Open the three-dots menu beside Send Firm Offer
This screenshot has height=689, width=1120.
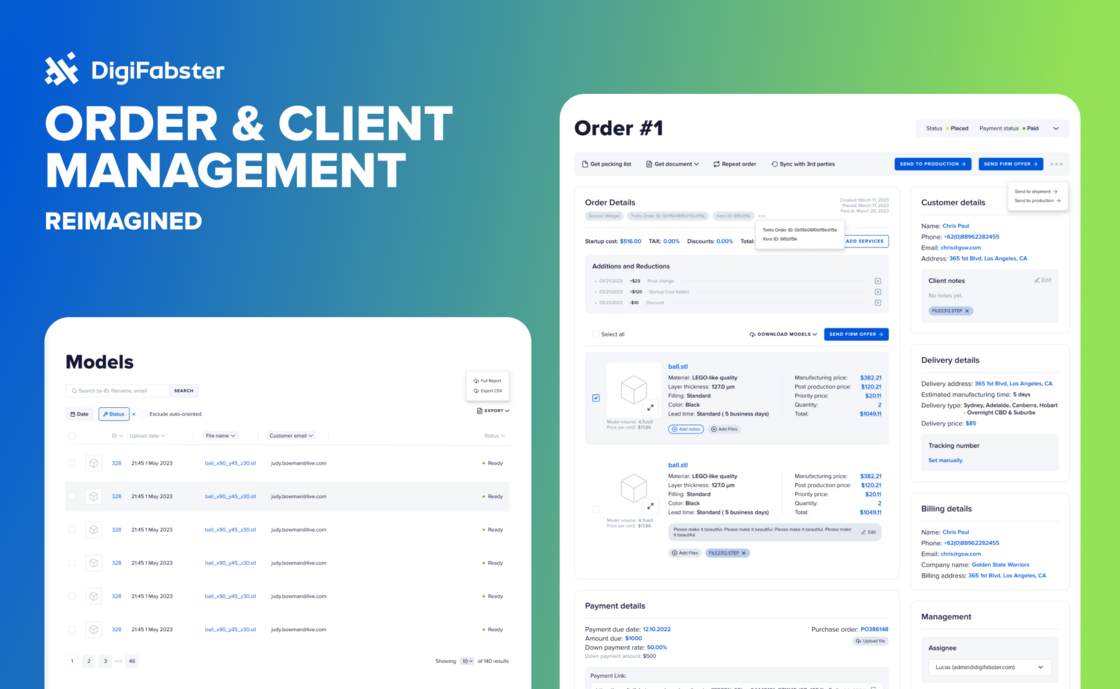pos(1056,164)
